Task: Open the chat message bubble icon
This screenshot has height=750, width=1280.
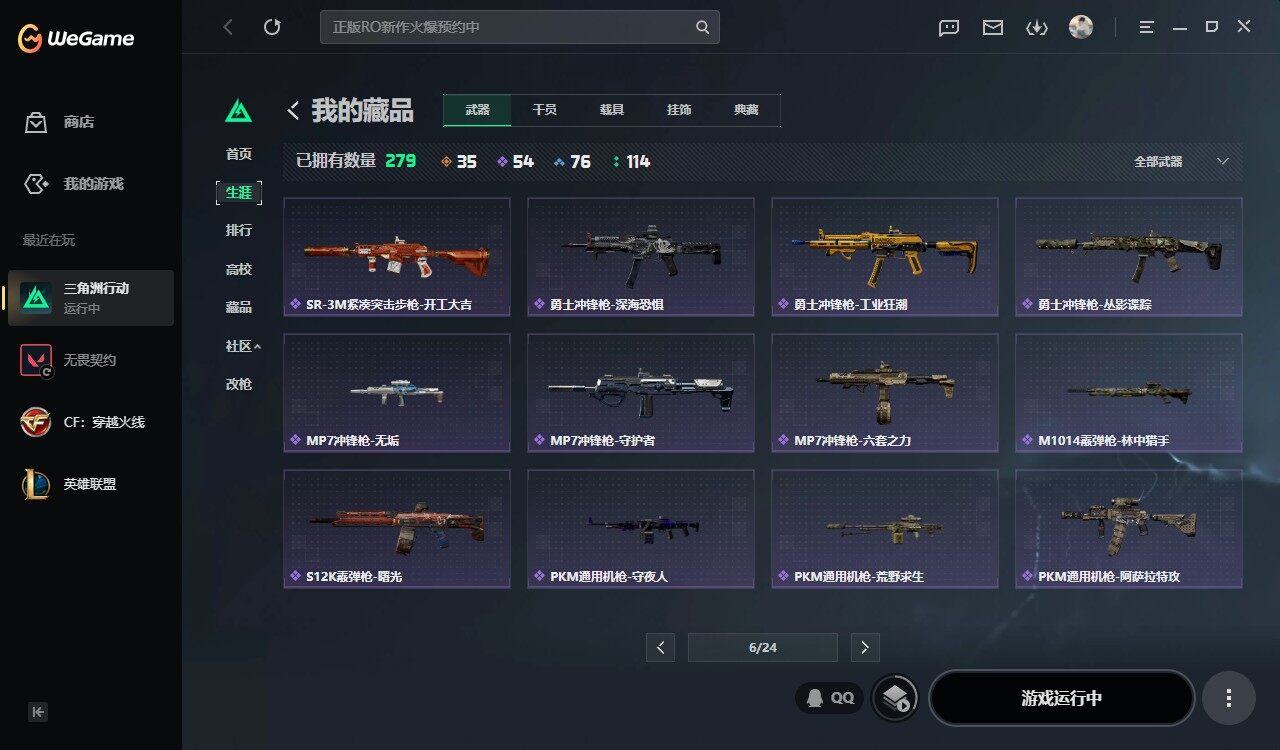Action: tap(949, 28)
